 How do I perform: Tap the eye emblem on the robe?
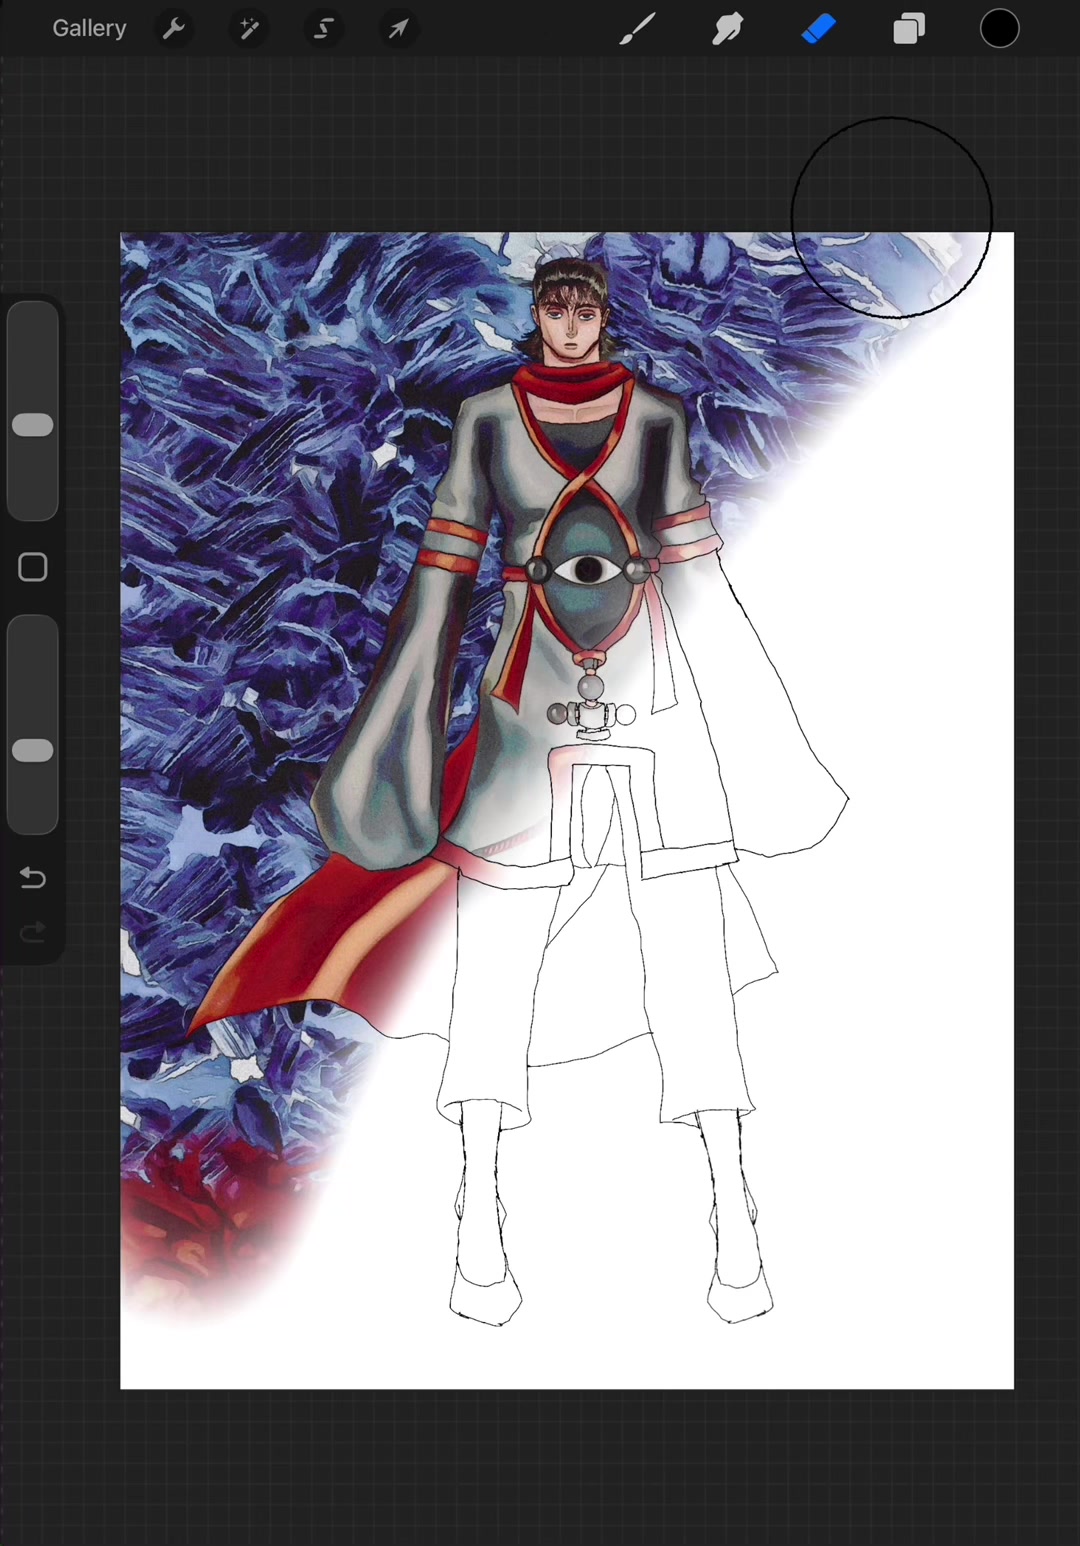(x=588, y=570)
